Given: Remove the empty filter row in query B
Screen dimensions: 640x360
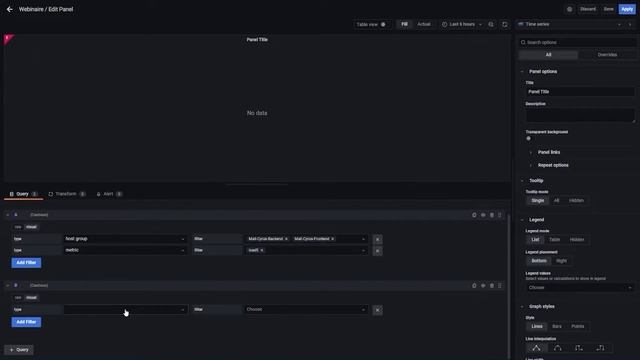Looking at the screenshot, I should click(378, 310).
